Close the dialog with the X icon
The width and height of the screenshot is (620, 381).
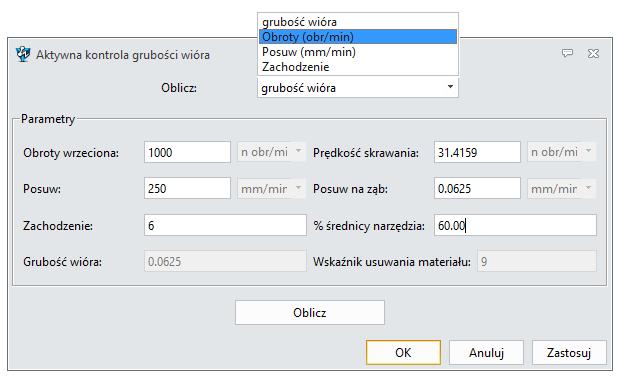click(x=593, y=53)
